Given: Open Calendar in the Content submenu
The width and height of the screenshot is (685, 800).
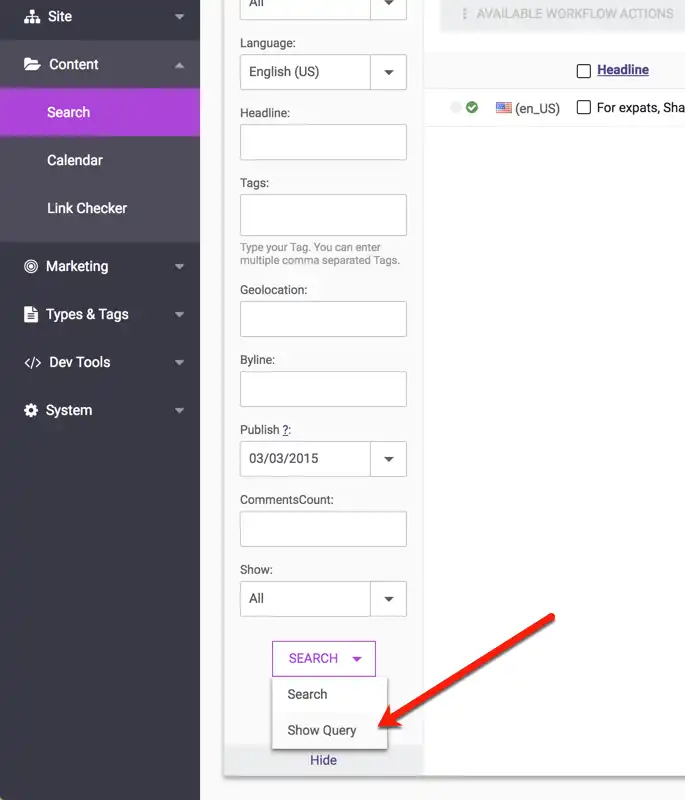Looking at the screenshot, I should click(75, 161).
